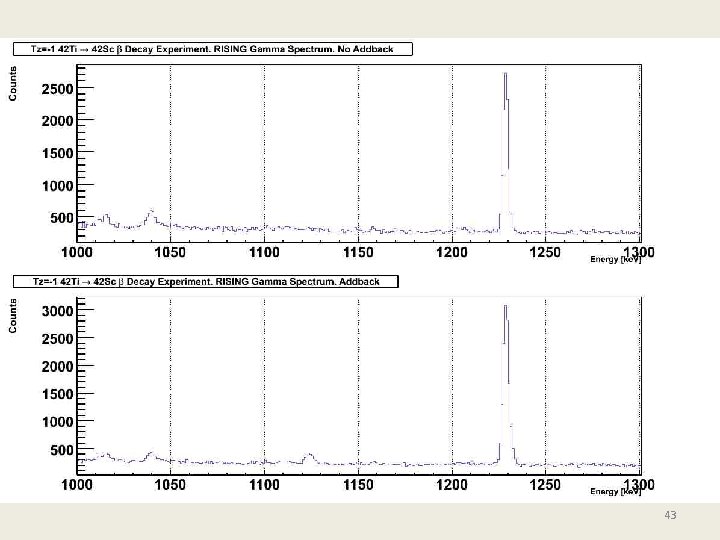Screen dimensions: 720x540
Task: Click the Counts axis title of top plot
Action: [13, 84]
